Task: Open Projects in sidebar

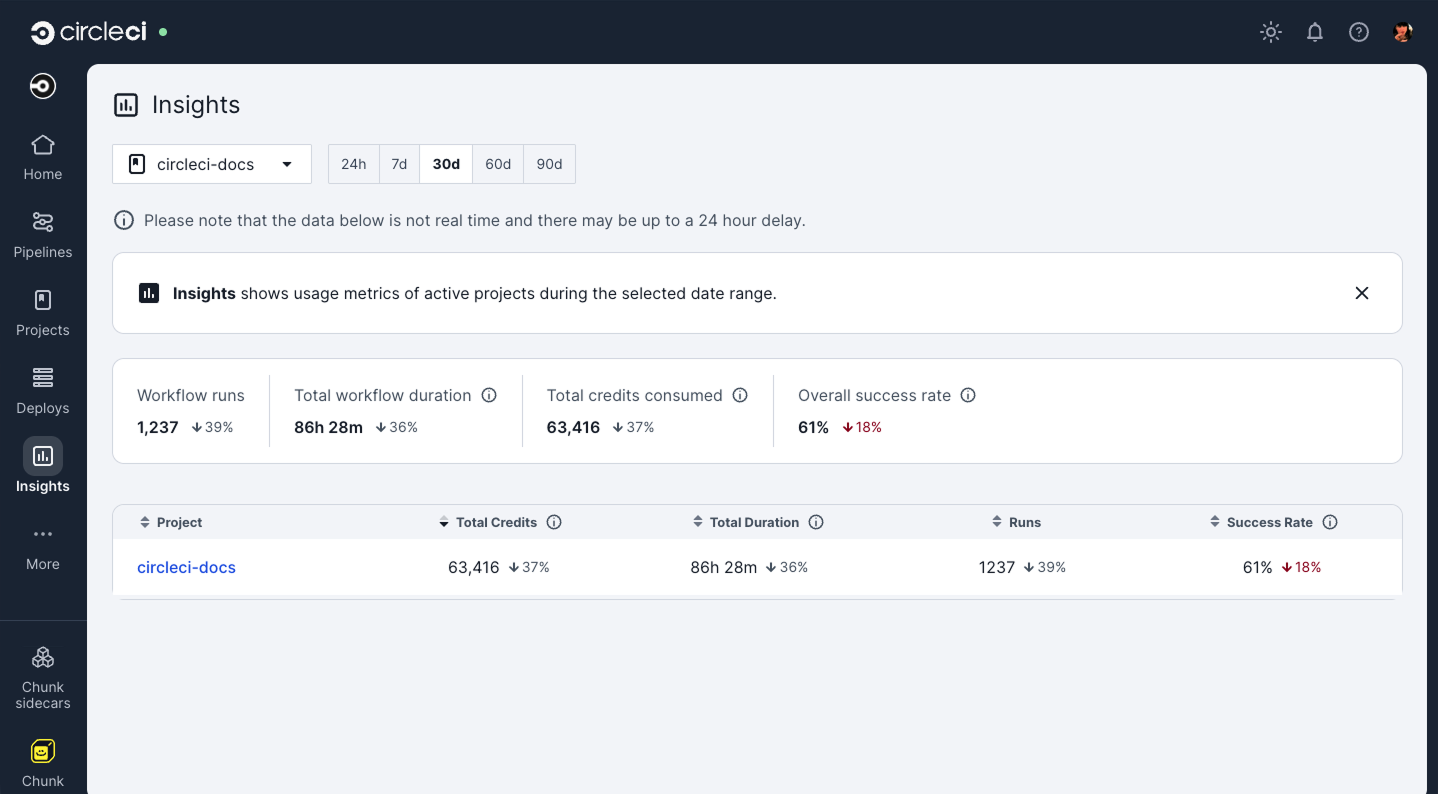Action: click(43, 314)
